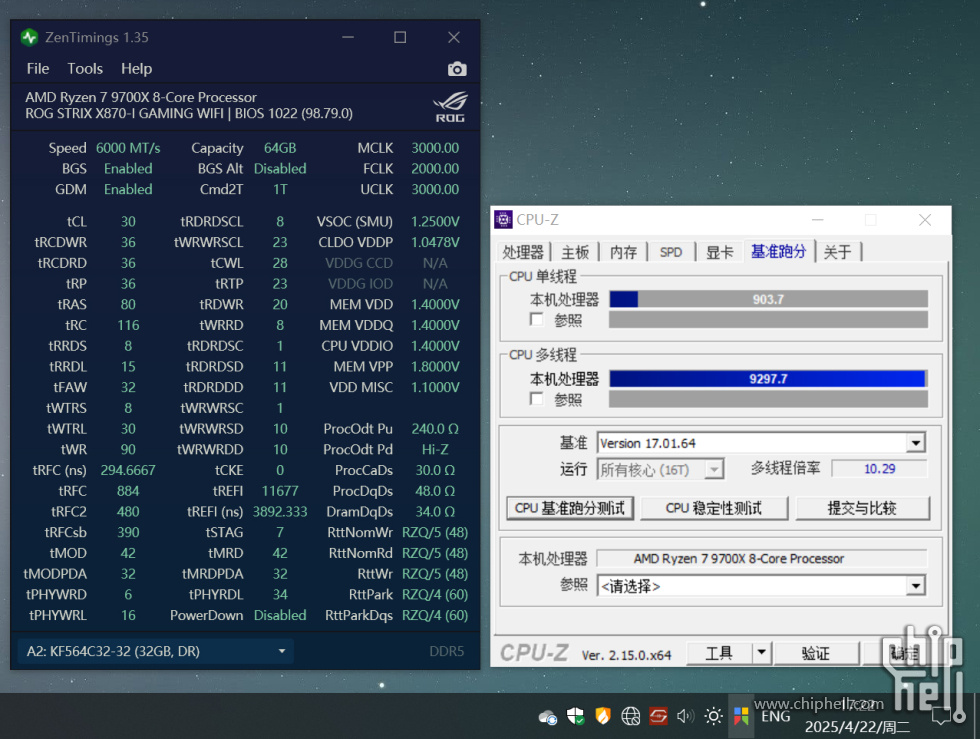Viewport: 980px width, 739px height.
Task: Click the ZenTimings app icon in the title bar
Action: click(x=29, y=38)
